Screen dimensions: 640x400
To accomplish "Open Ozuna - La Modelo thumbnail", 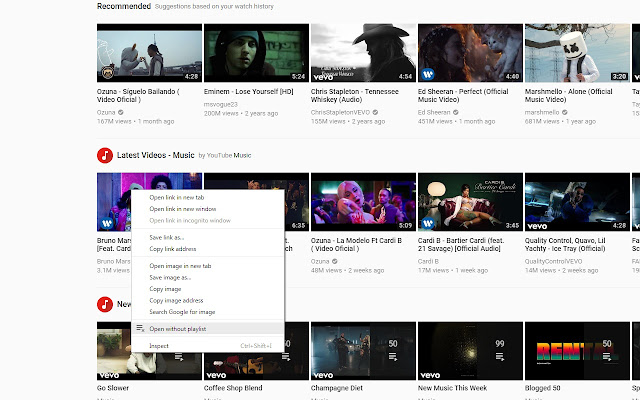I will coord(363,202).
